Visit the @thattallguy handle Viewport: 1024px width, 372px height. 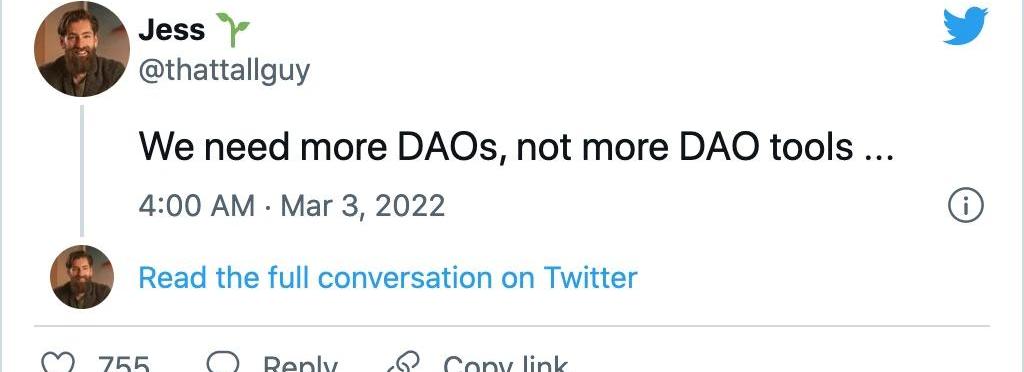point(224,70)
